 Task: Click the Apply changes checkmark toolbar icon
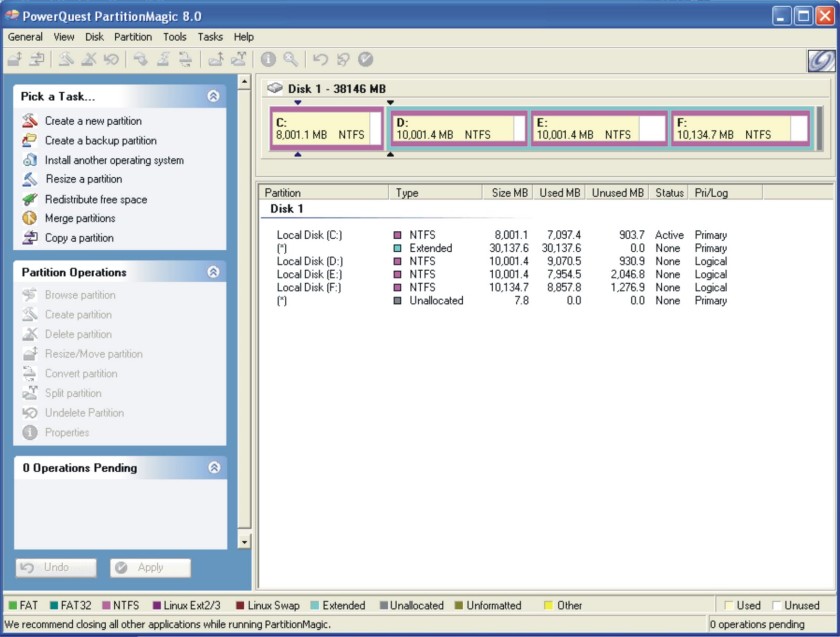(365, 59)
